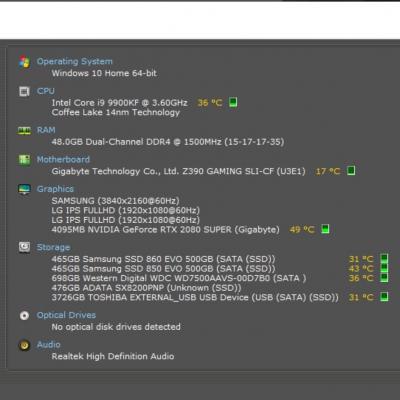This screenshot has width=400, height=400.
Task: Select the 48.0GB Dual-Channel DDR4 line
Action: (x=168, y=142)
